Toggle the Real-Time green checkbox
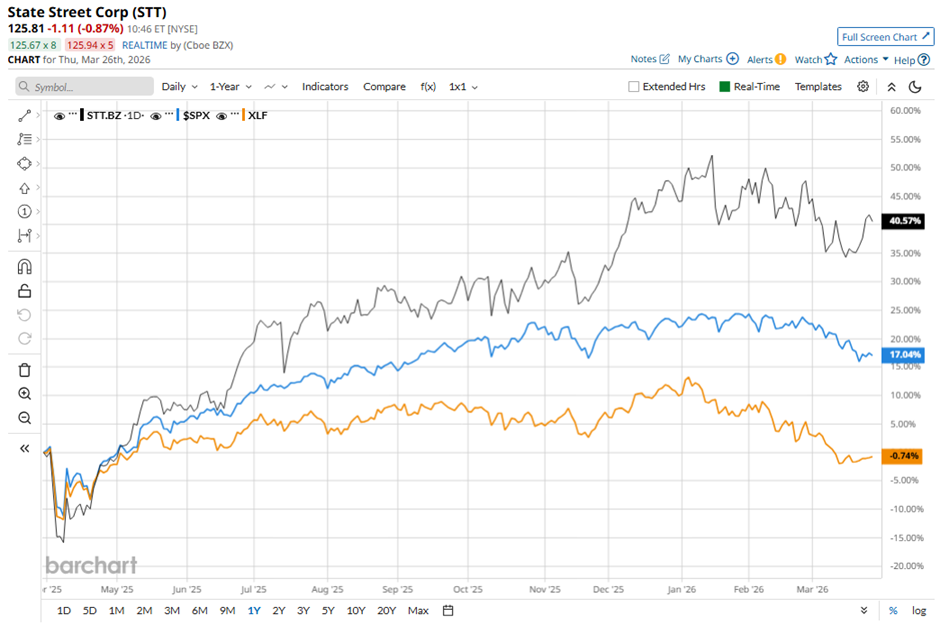940x625 pixels. (x=724, y=86)
